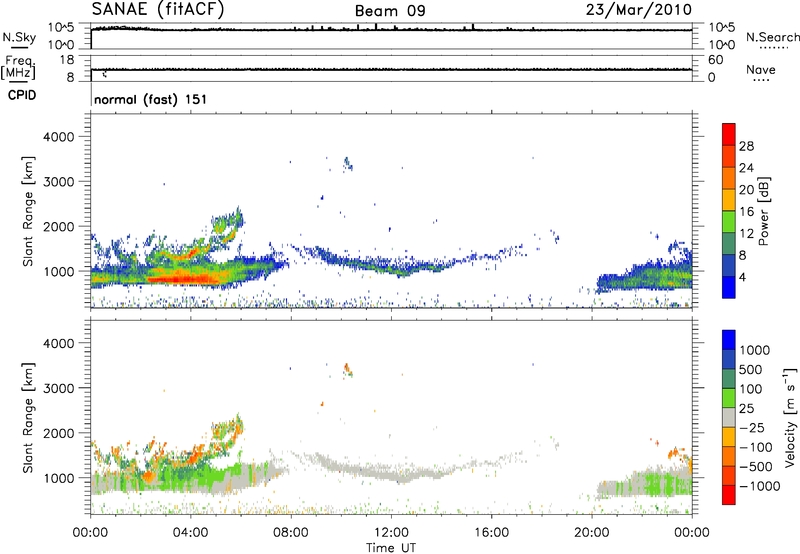The width and height of the screenshot is (800, 554).
Task: Click the N.Search legend label
Action: coord(772,37)
